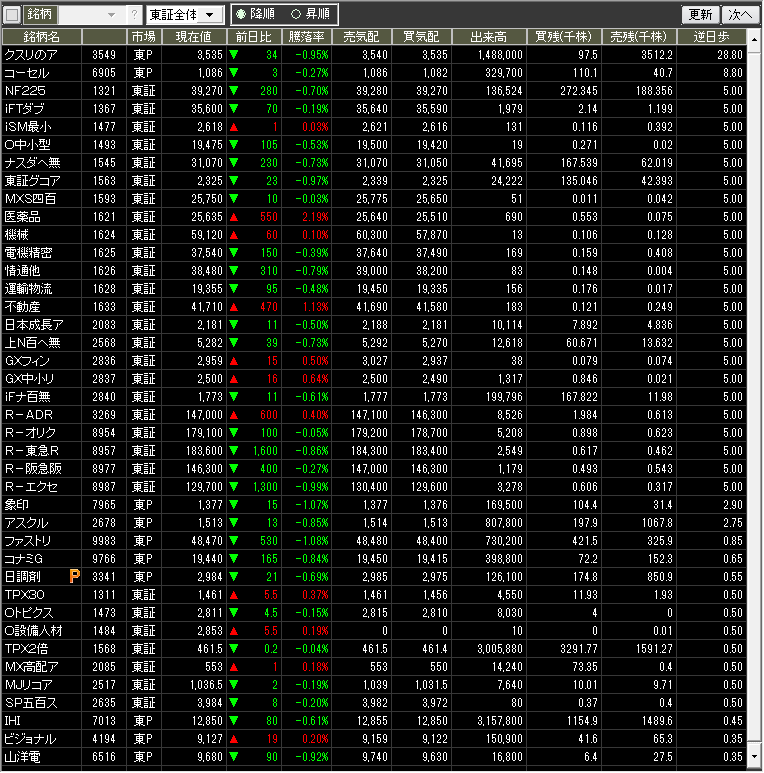
Task: Click the green down arrow in コナミG row
Action: click(x=234, y=559)
